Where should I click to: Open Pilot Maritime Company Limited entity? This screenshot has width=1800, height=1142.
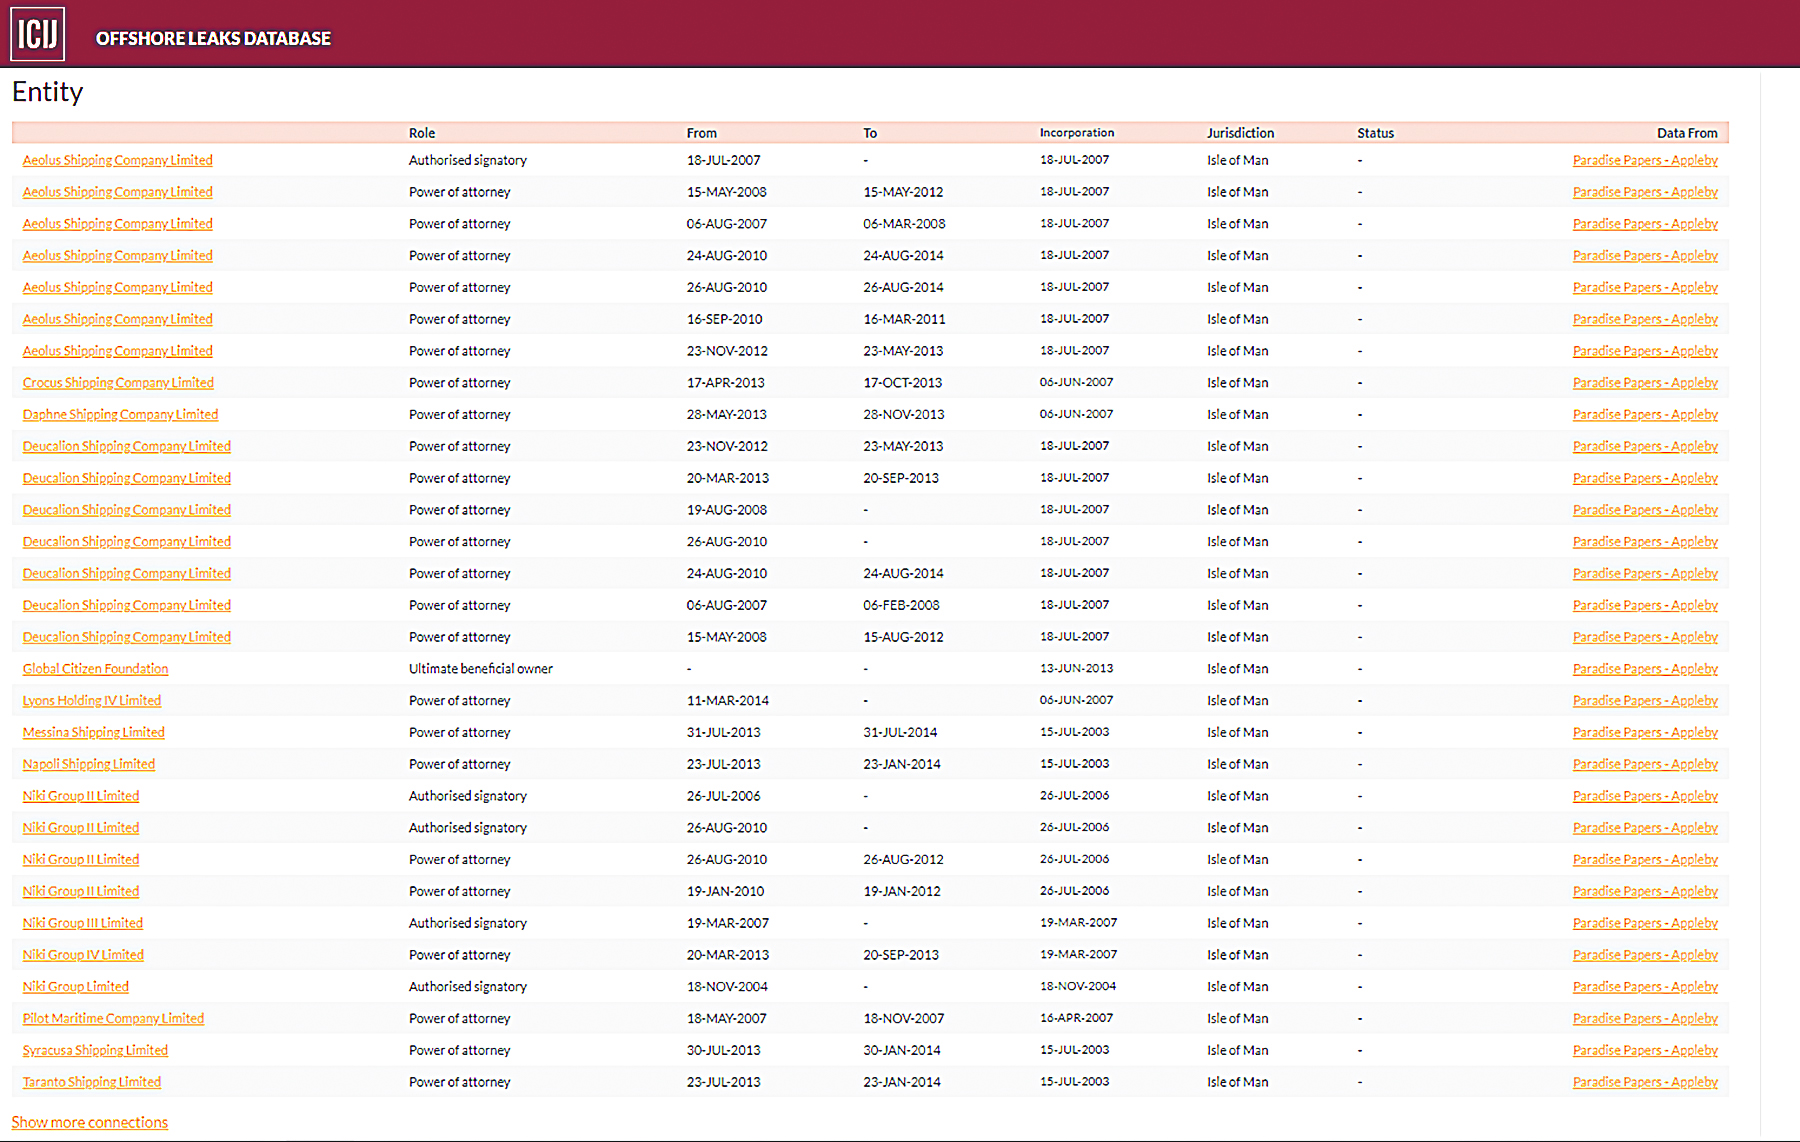click(113, 1019)
